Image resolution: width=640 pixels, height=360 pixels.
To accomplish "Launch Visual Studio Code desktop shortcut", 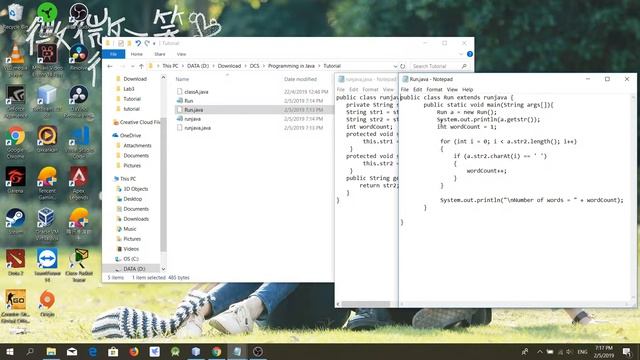I will [x=79, y=142].
